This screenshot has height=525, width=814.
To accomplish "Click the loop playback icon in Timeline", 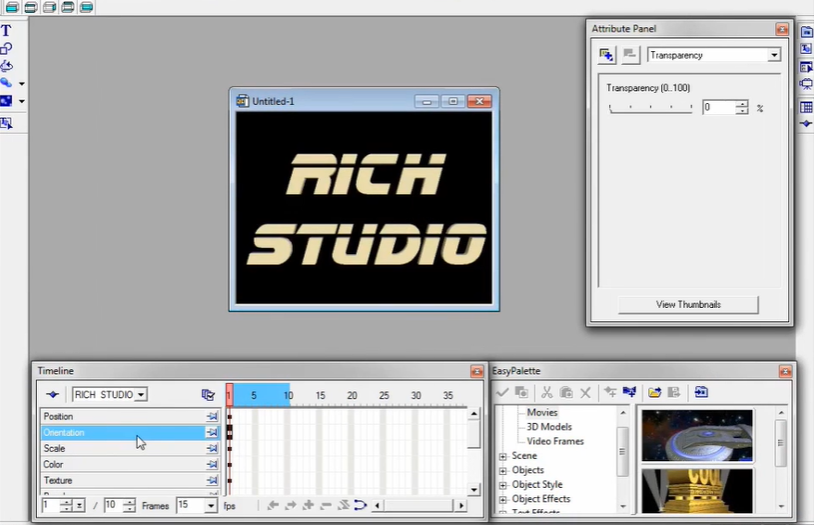I will point(360,506).
